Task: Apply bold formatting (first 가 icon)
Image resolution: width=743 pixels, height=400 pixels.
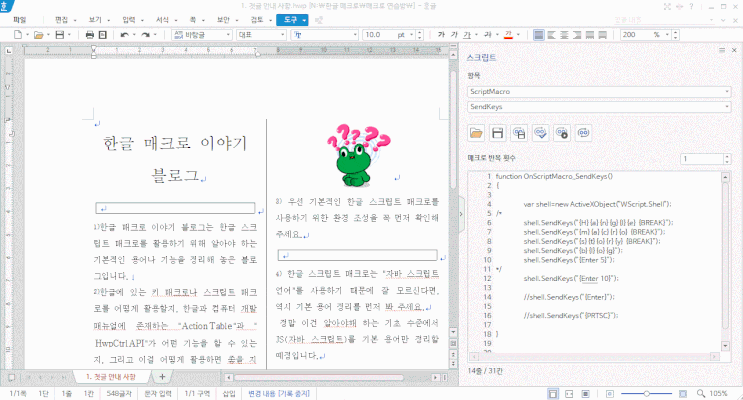Action: click(441, 35)
